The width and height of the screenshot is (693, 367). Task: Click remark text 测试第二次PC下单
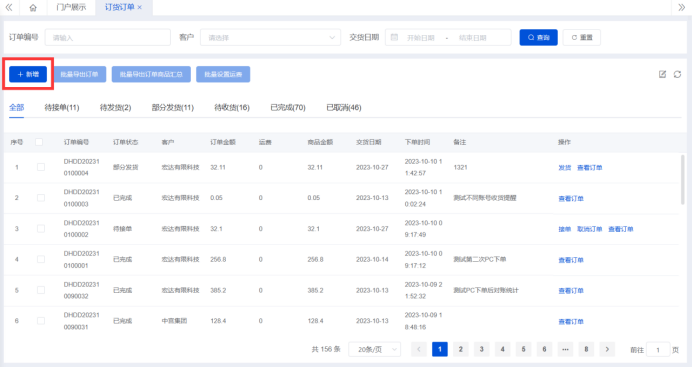pos(480,259)
